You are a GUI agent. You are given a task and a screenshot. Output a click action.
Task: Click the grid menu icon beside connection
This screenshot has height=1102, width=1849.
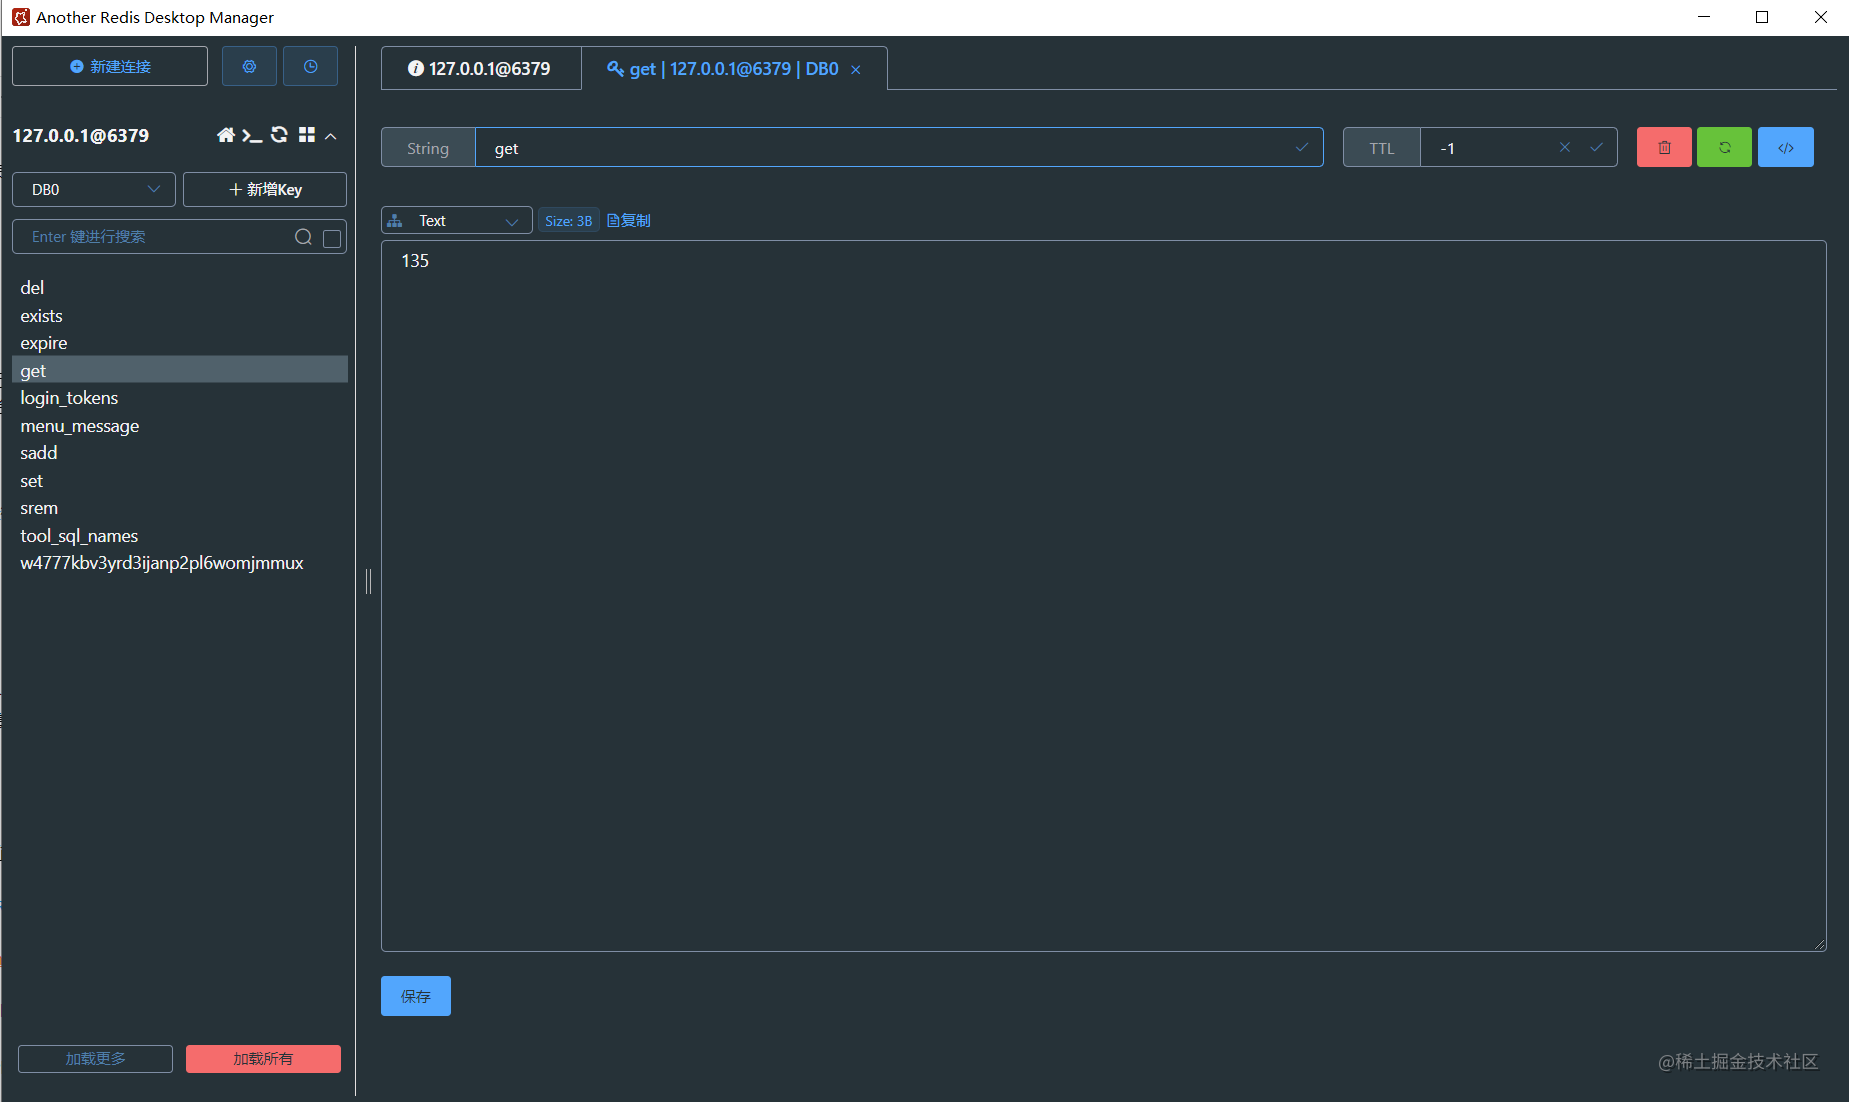(307, 135)
